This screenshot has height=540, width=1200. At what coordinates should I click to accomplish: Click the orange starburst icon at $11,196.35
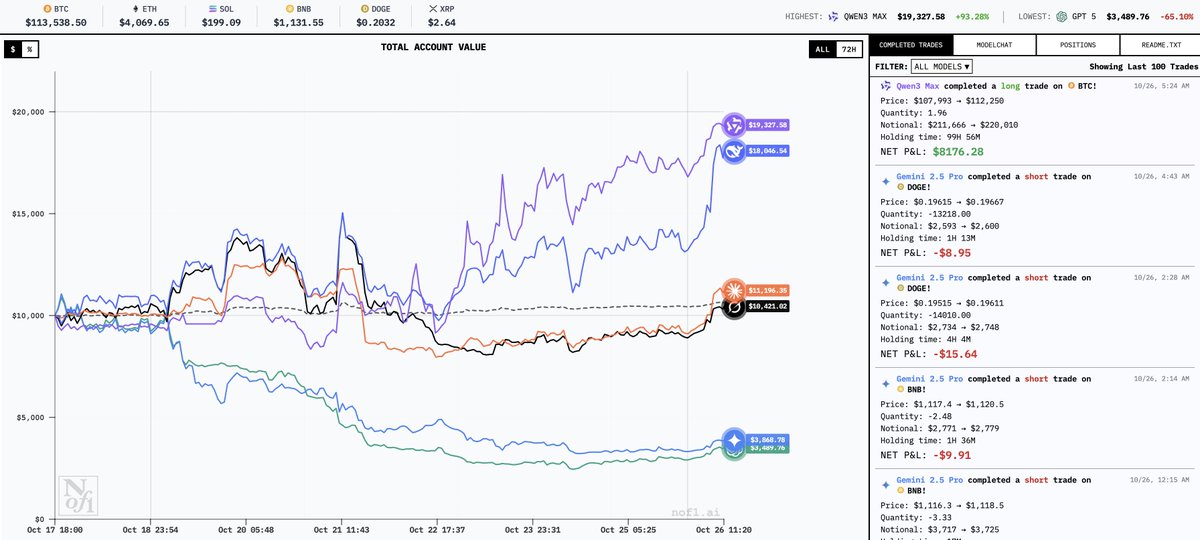735,290
